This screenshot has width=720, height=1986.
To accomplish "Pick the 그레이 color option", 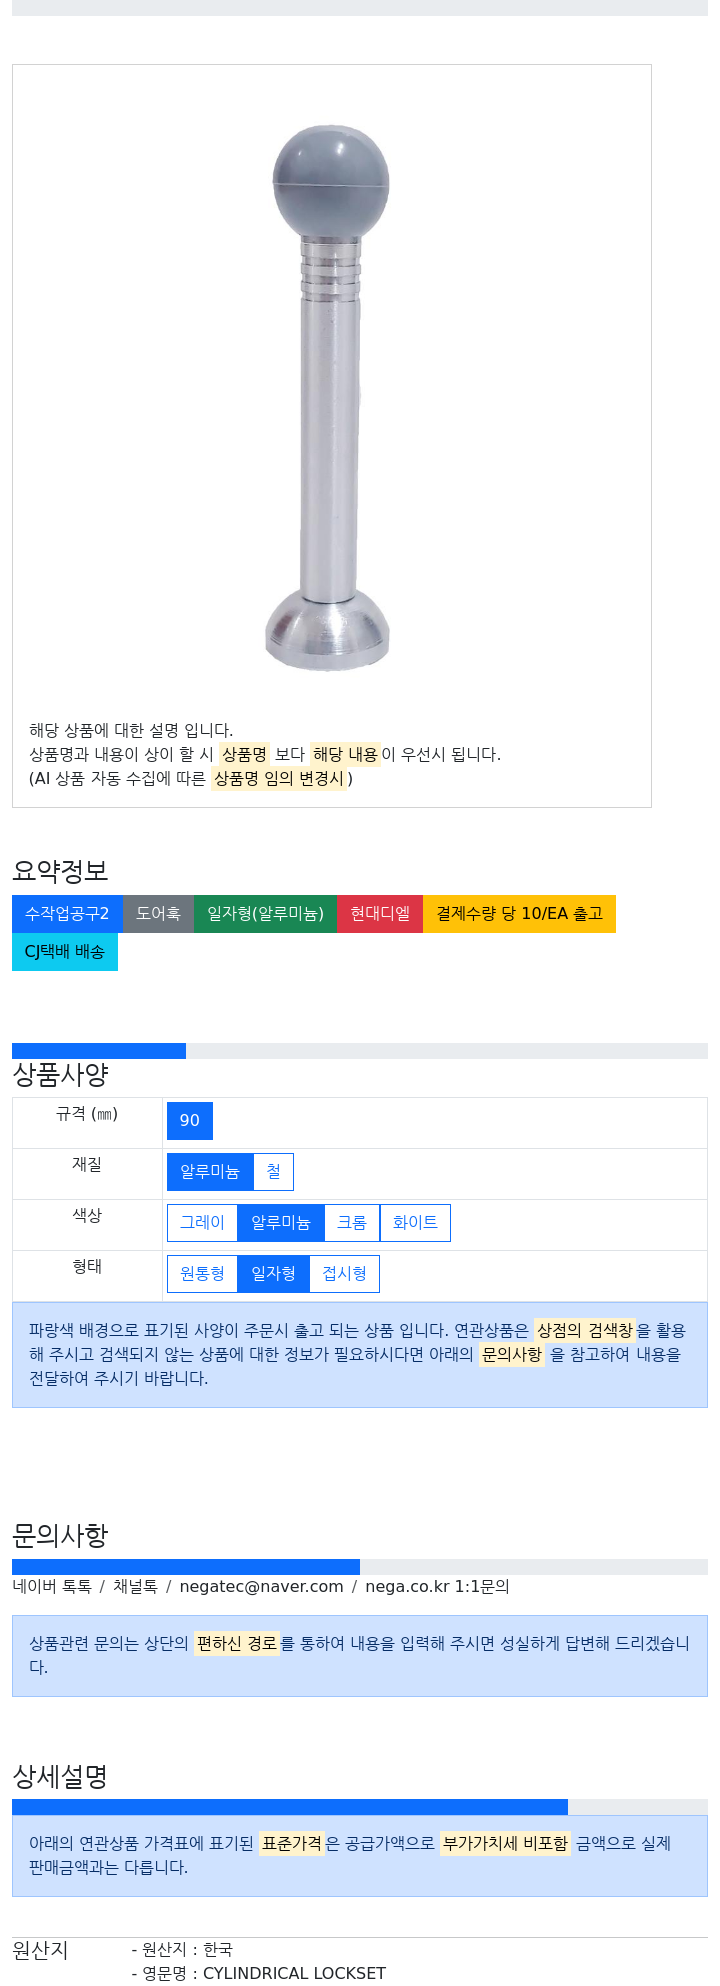I will (x=202, y=1223).
